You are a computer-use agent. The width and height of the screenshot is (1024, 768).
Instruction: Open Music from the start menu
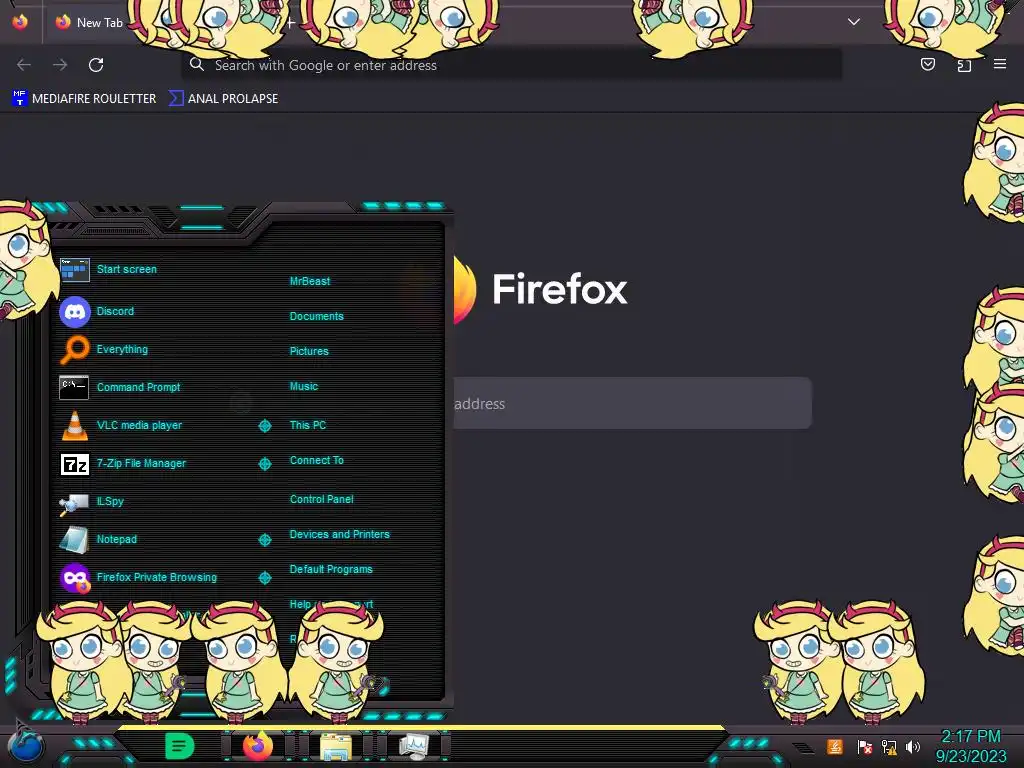(304, 387)
